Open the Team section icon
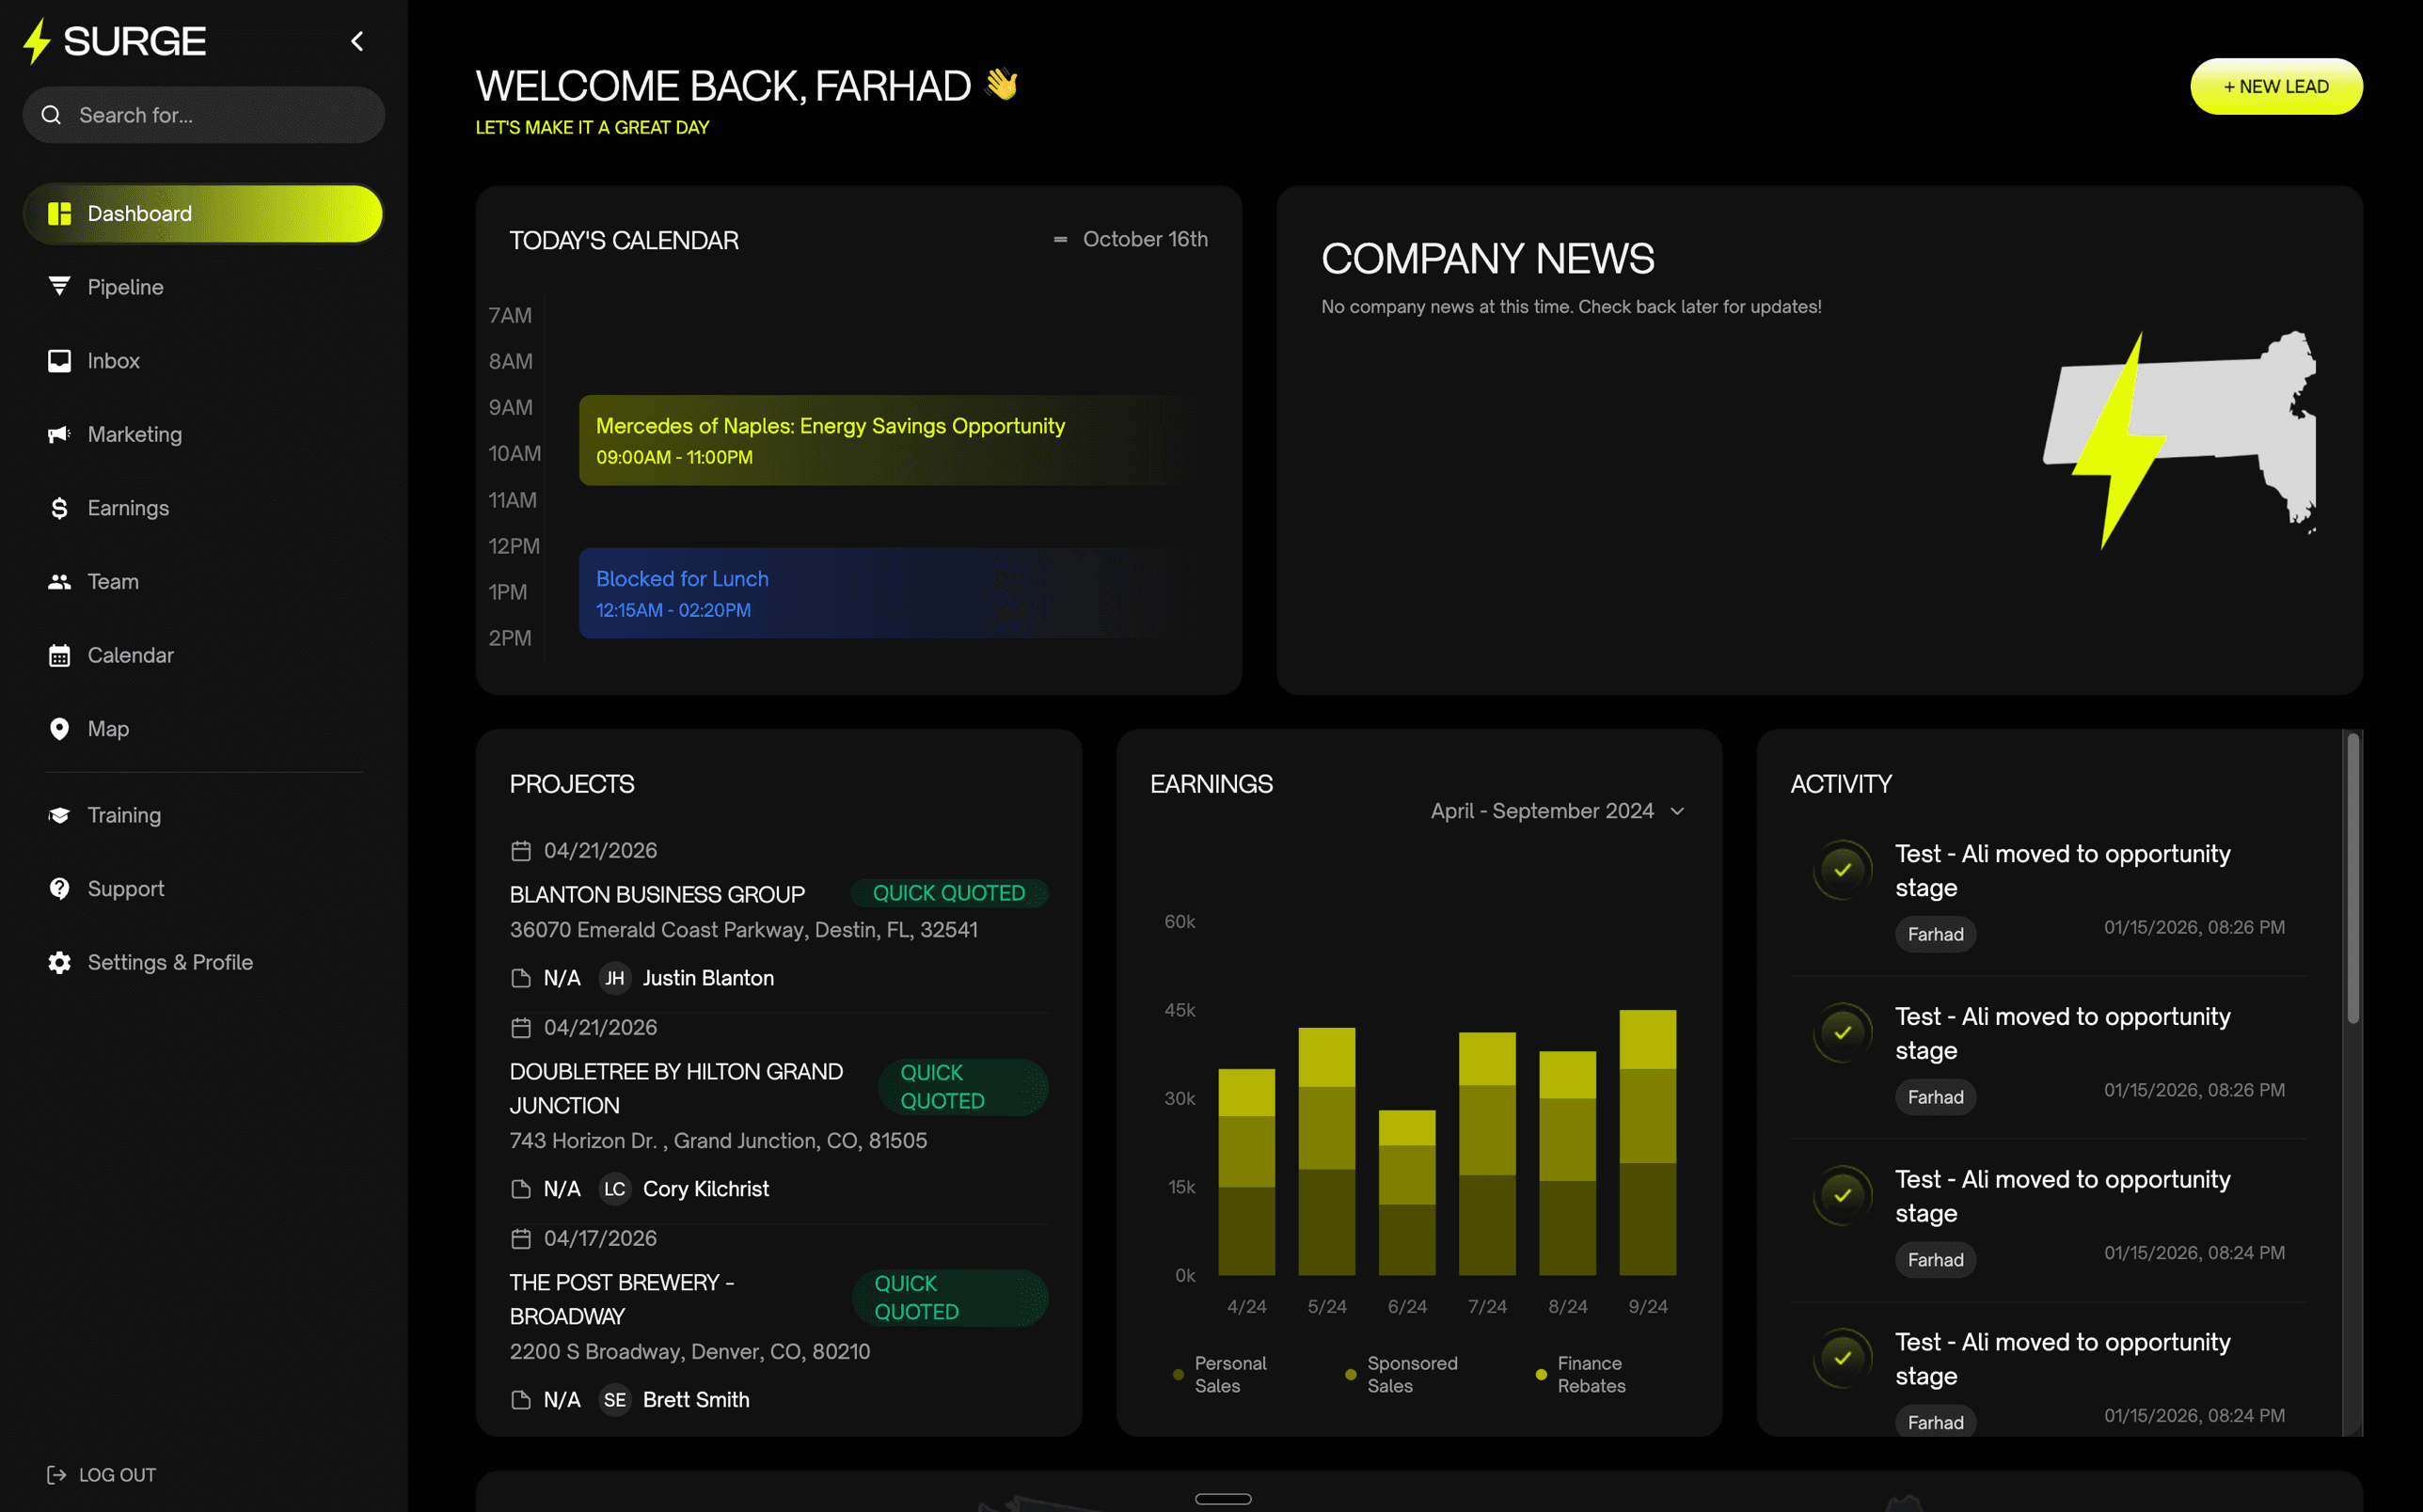 pos(59,581)
